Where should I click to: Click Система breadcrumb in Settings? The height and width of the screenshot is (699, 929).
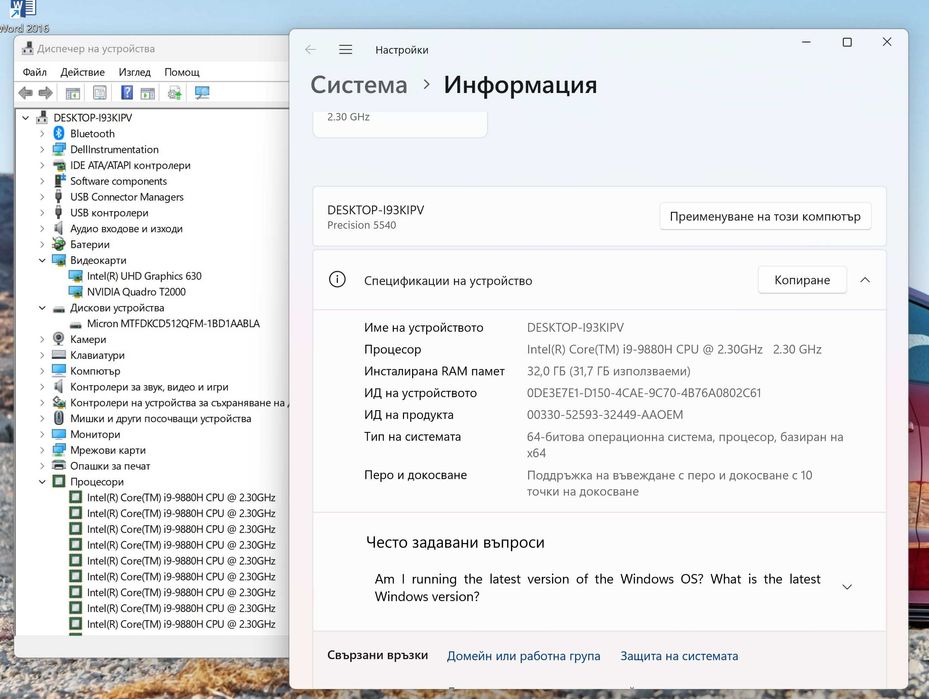tap(359, 85)
